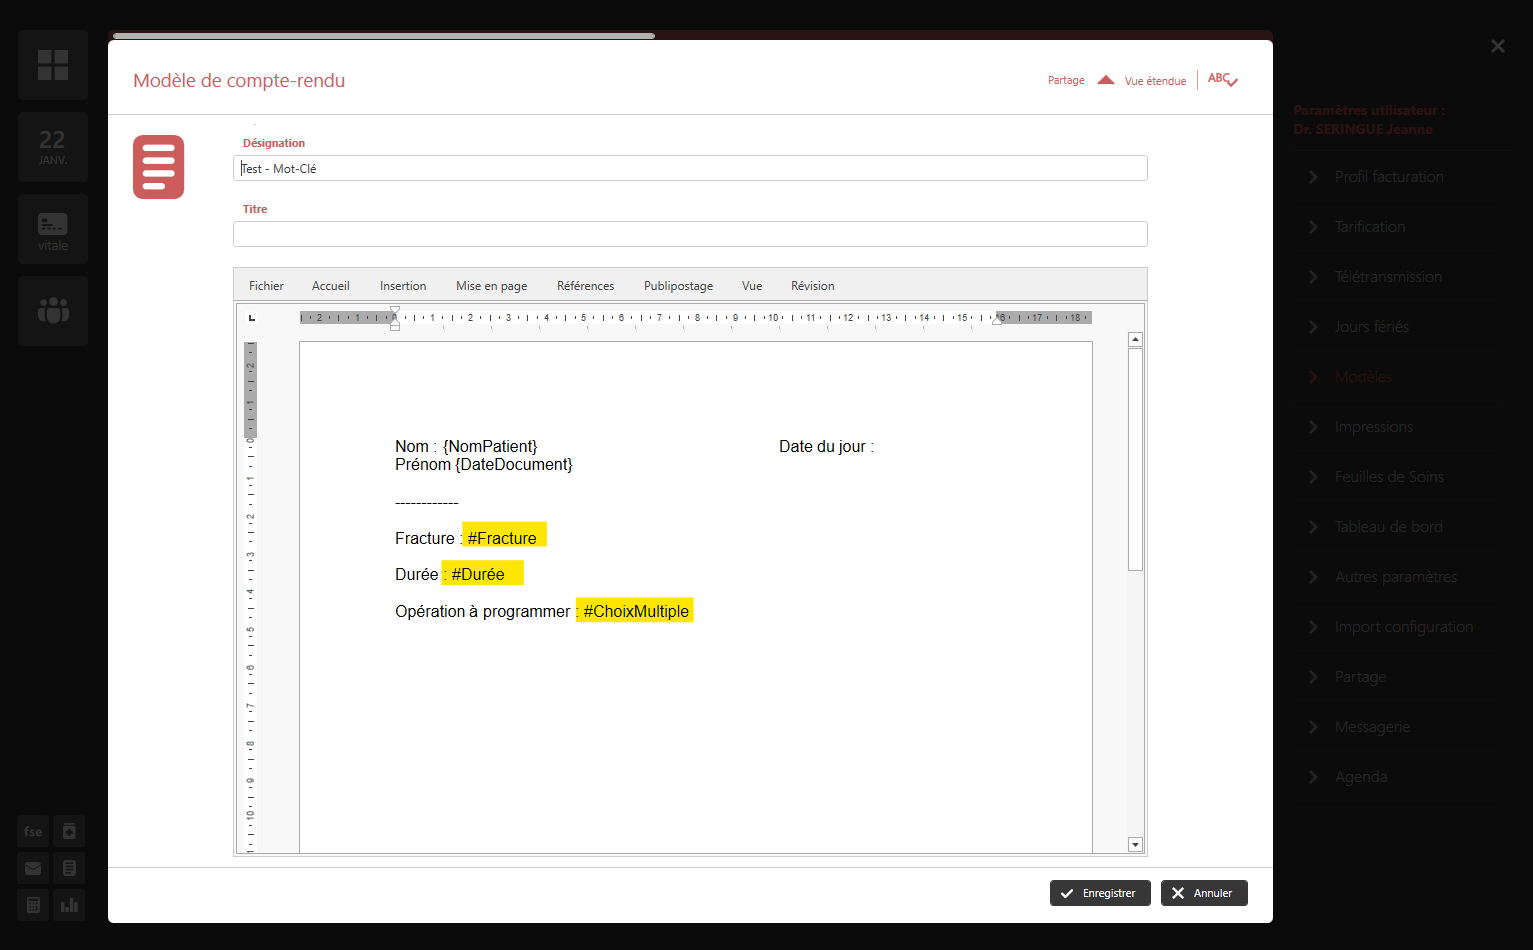Click the red document template icon

tap(158, 167)
